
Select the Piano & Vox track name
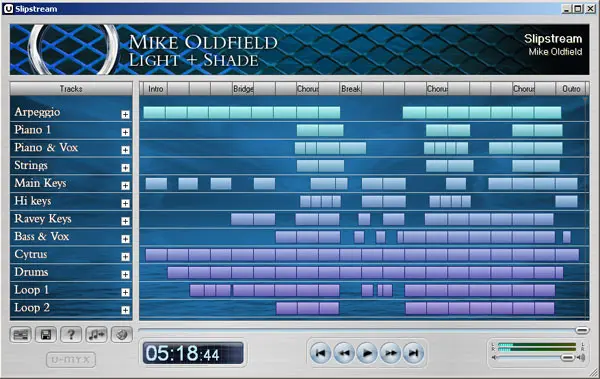coord(46,147)
